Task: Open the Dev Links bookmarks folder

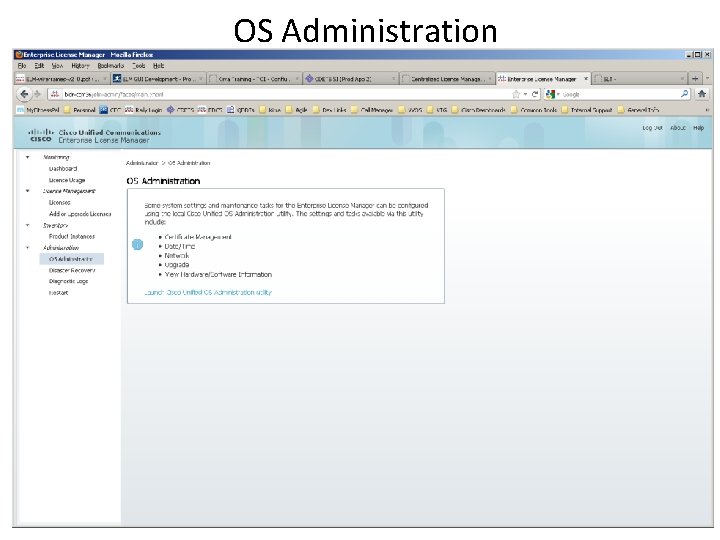Action: click(329, 110)
